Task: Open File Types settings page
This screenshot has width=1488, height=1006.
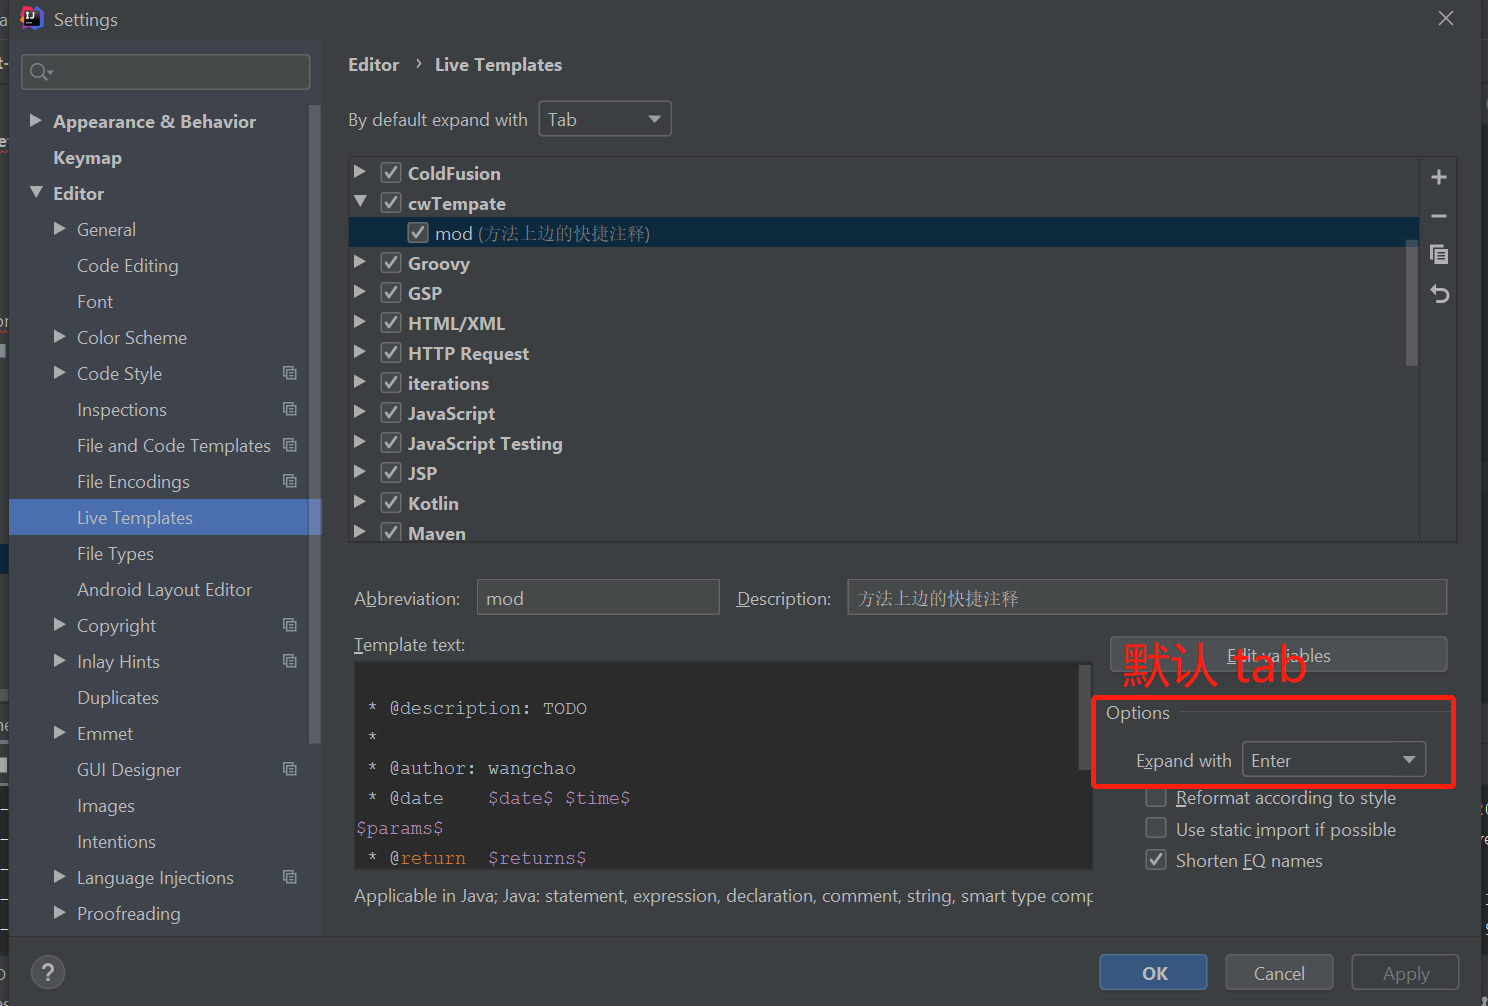Action: 115,554
